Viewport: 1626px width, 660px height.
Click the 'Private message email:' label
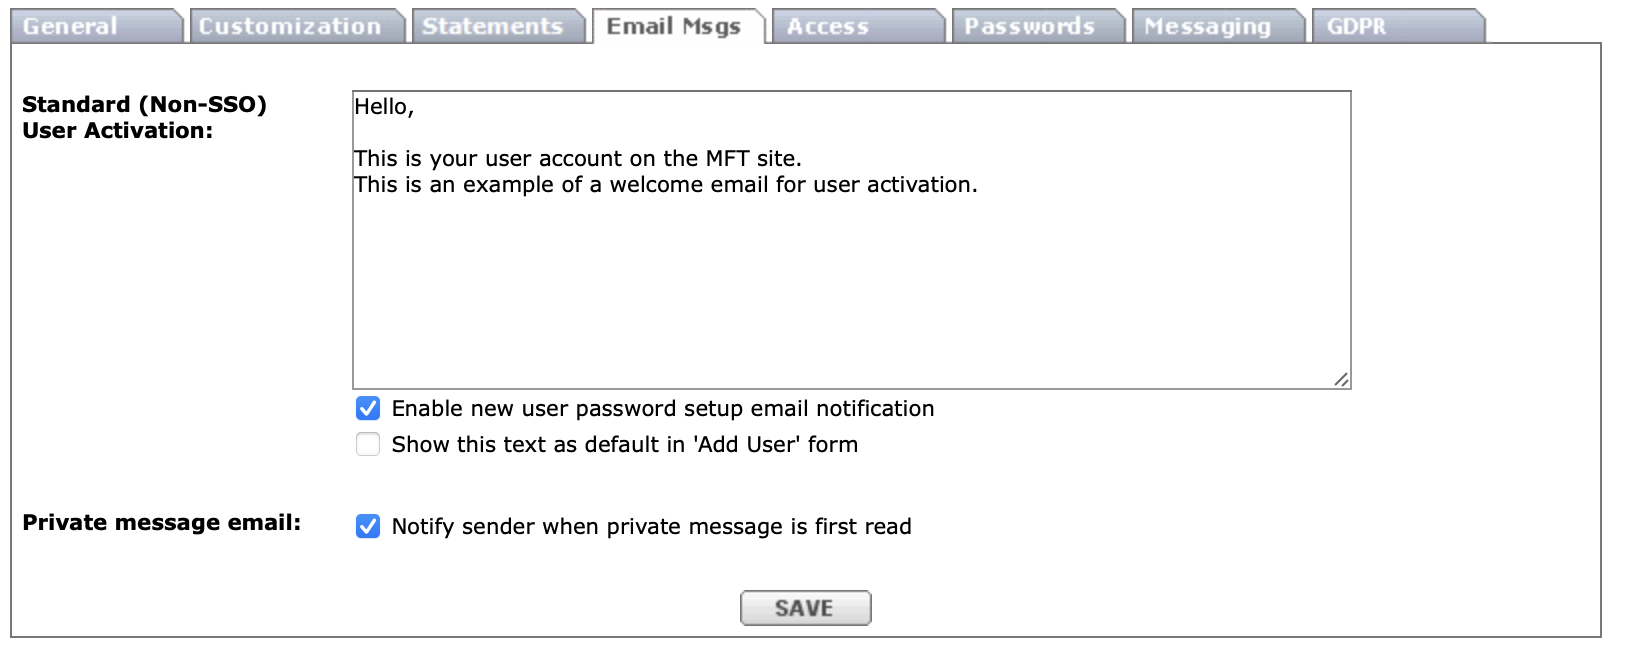[x=161, y=522]
